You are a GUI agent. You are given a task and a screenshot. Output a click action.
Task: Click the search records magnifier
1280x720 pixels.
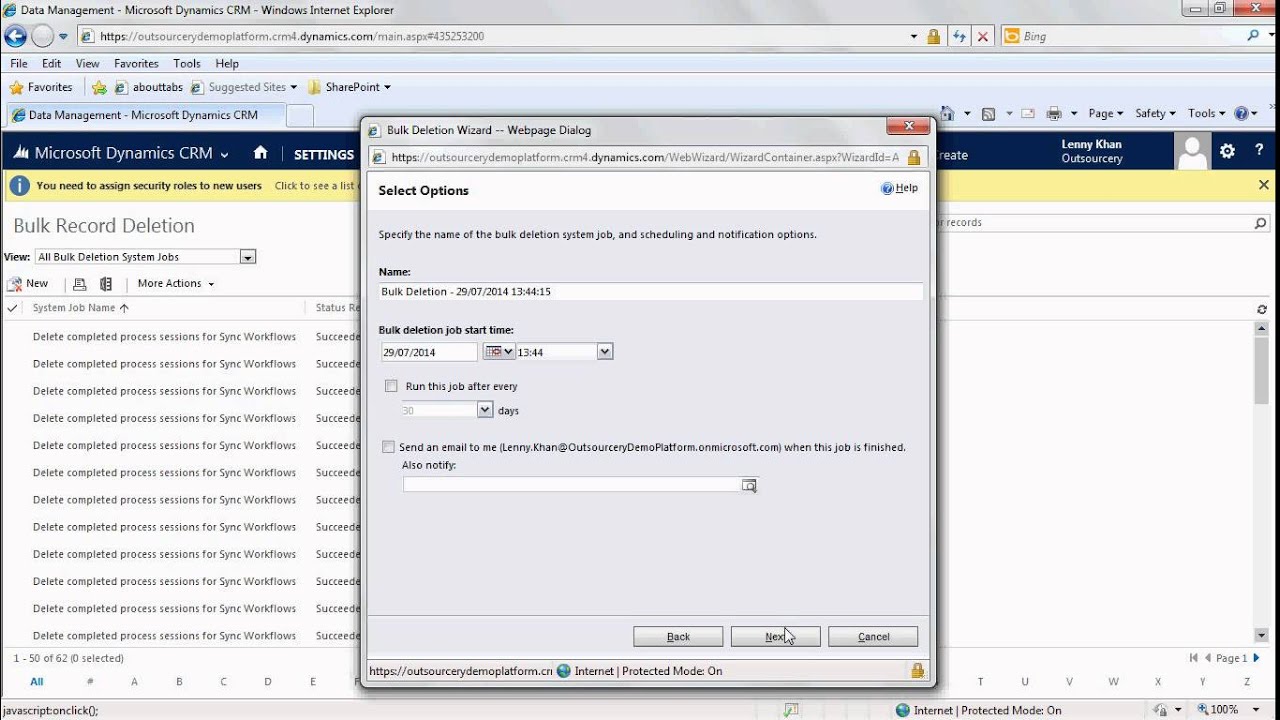(1261, 223)
